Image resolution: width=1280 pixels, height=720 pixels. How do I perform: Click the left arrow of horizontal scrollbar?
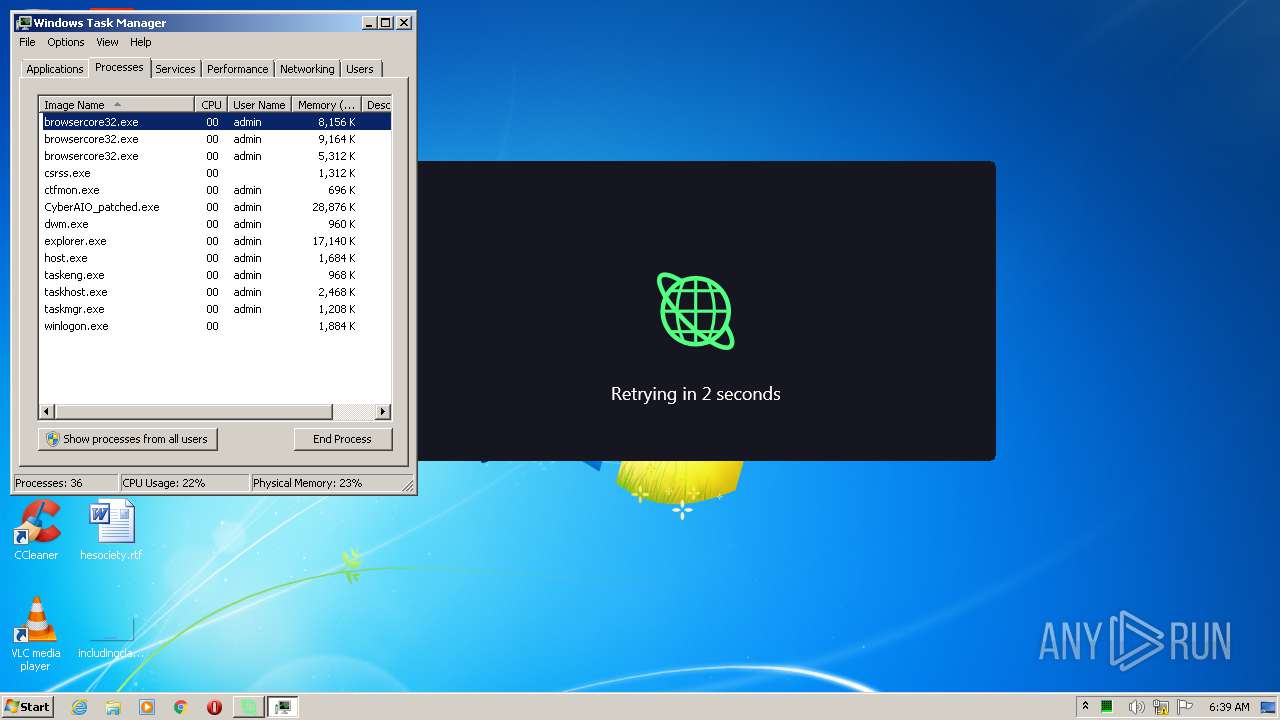pos(47,411)
